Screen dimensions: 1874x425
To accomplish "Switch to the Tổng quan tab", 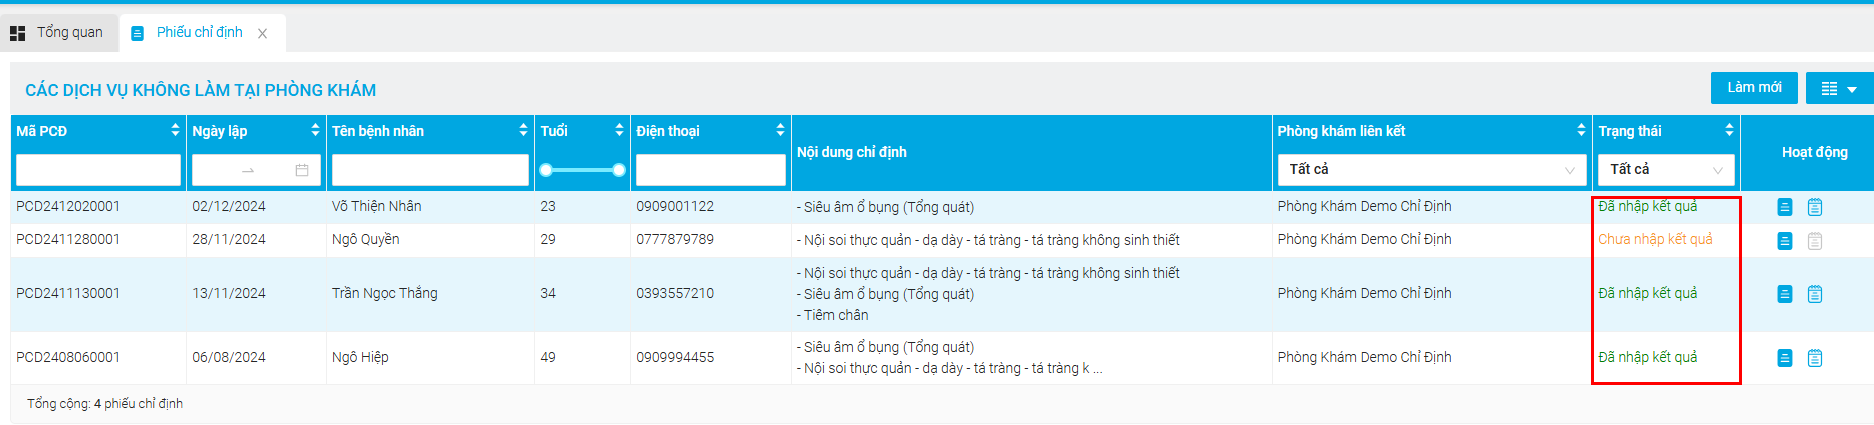I will 58,33.
